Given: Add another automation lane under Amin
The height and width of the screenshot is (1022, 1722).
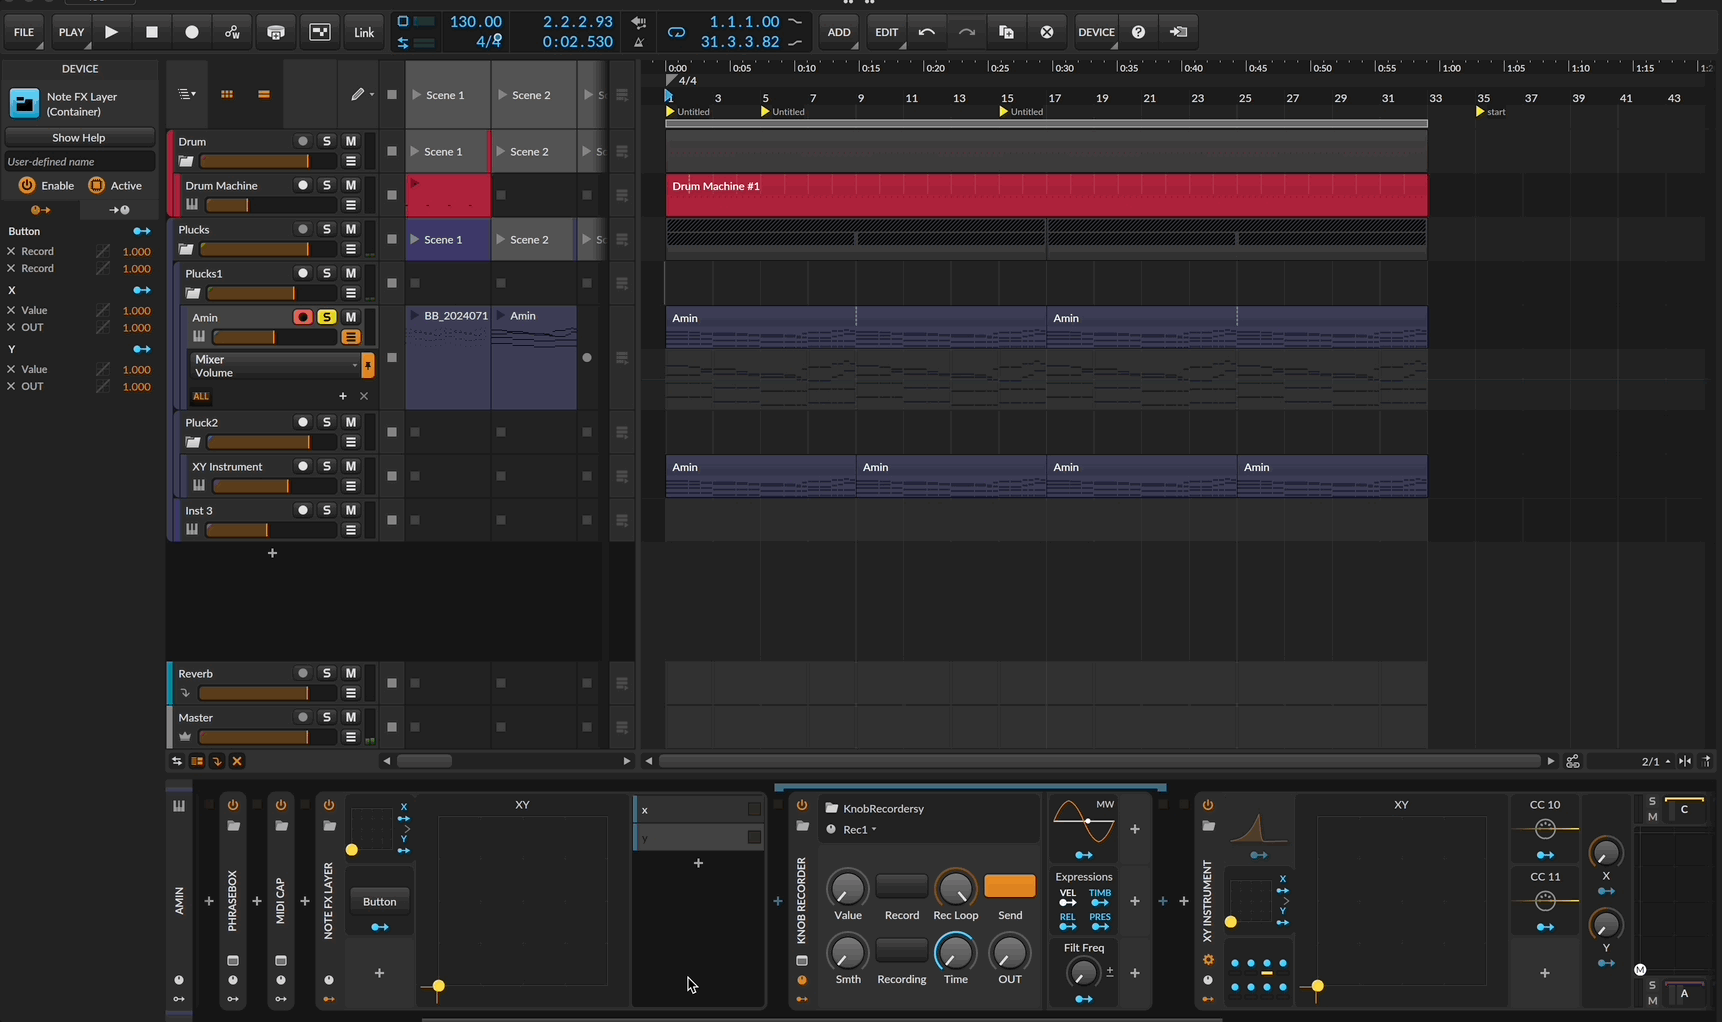Looking at the screenshot, I should tap(343, 396).
